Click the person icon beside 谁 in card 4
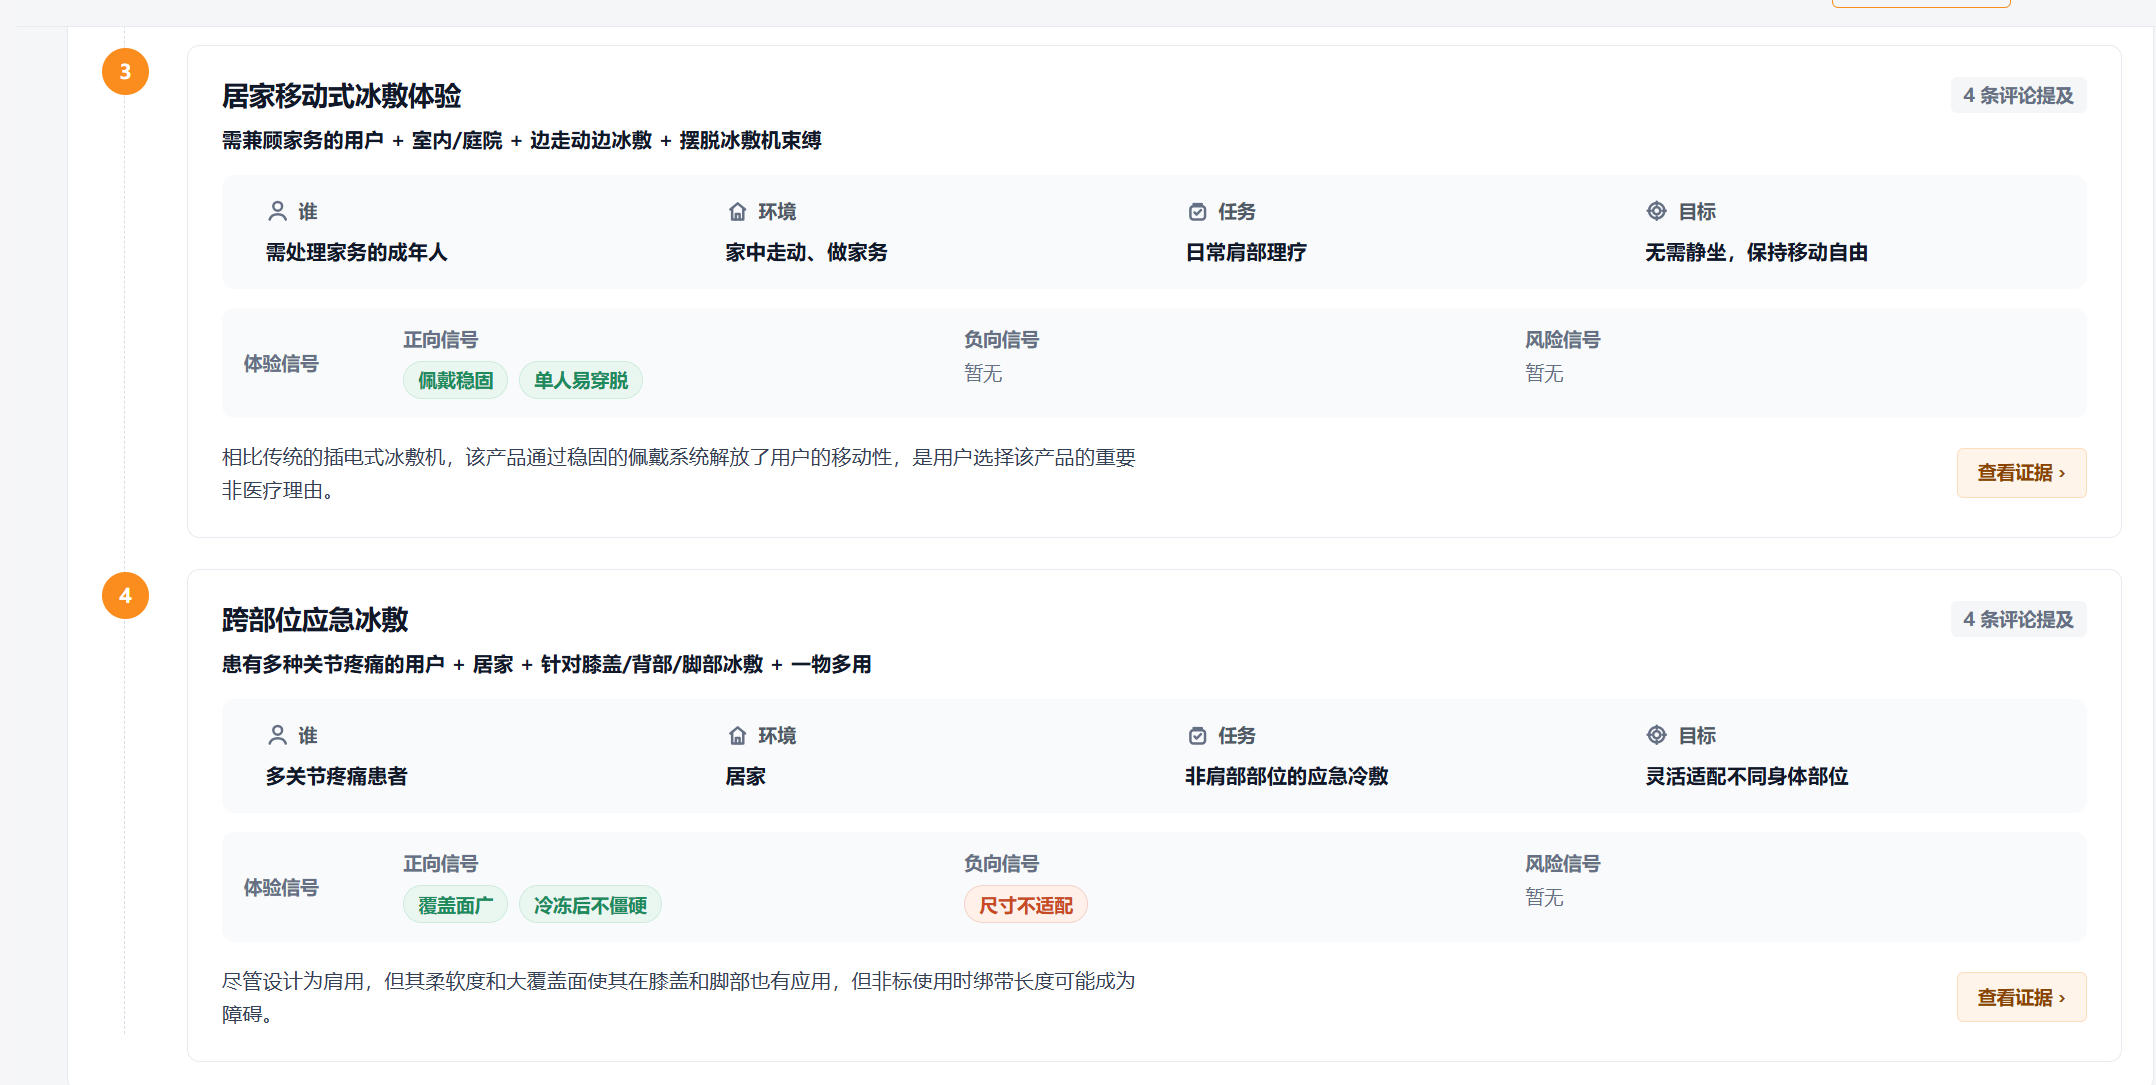Screen dimensions: 2156x1085 click(x=277, y=735)
